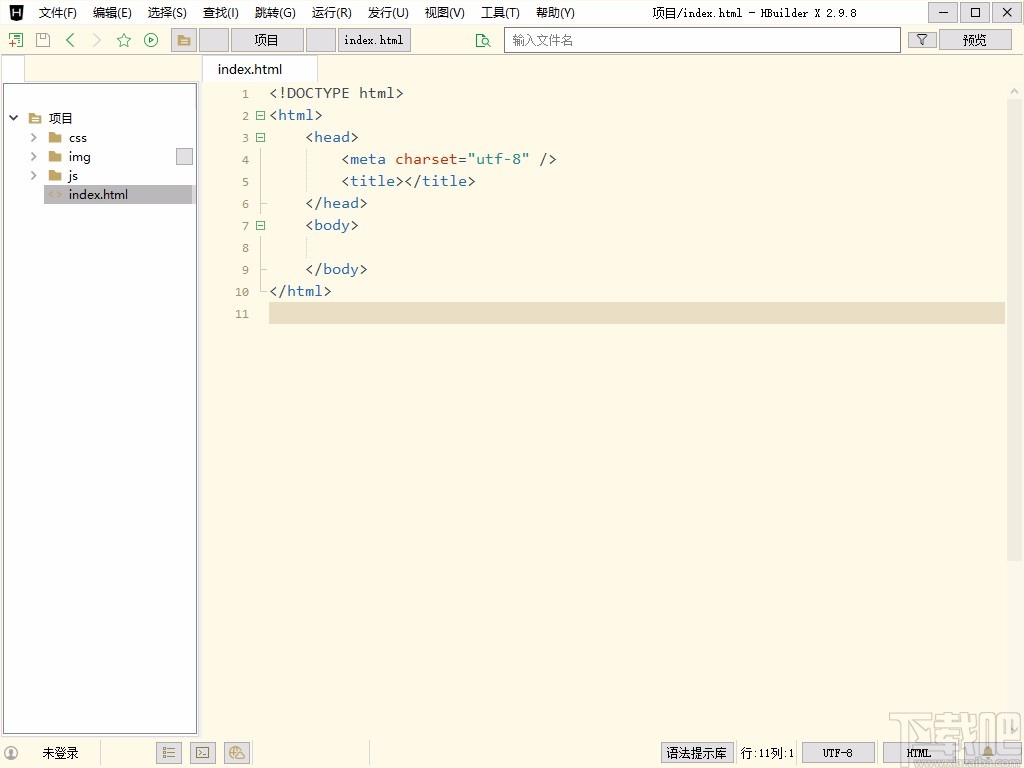
Task: Click the star bookmark icon
Action: tap(124, 40)
